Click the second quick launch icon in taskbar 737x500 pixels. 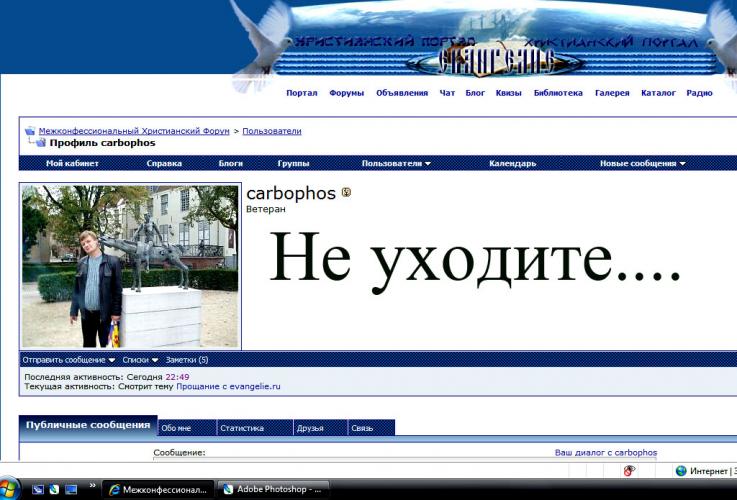click(54, 489)
